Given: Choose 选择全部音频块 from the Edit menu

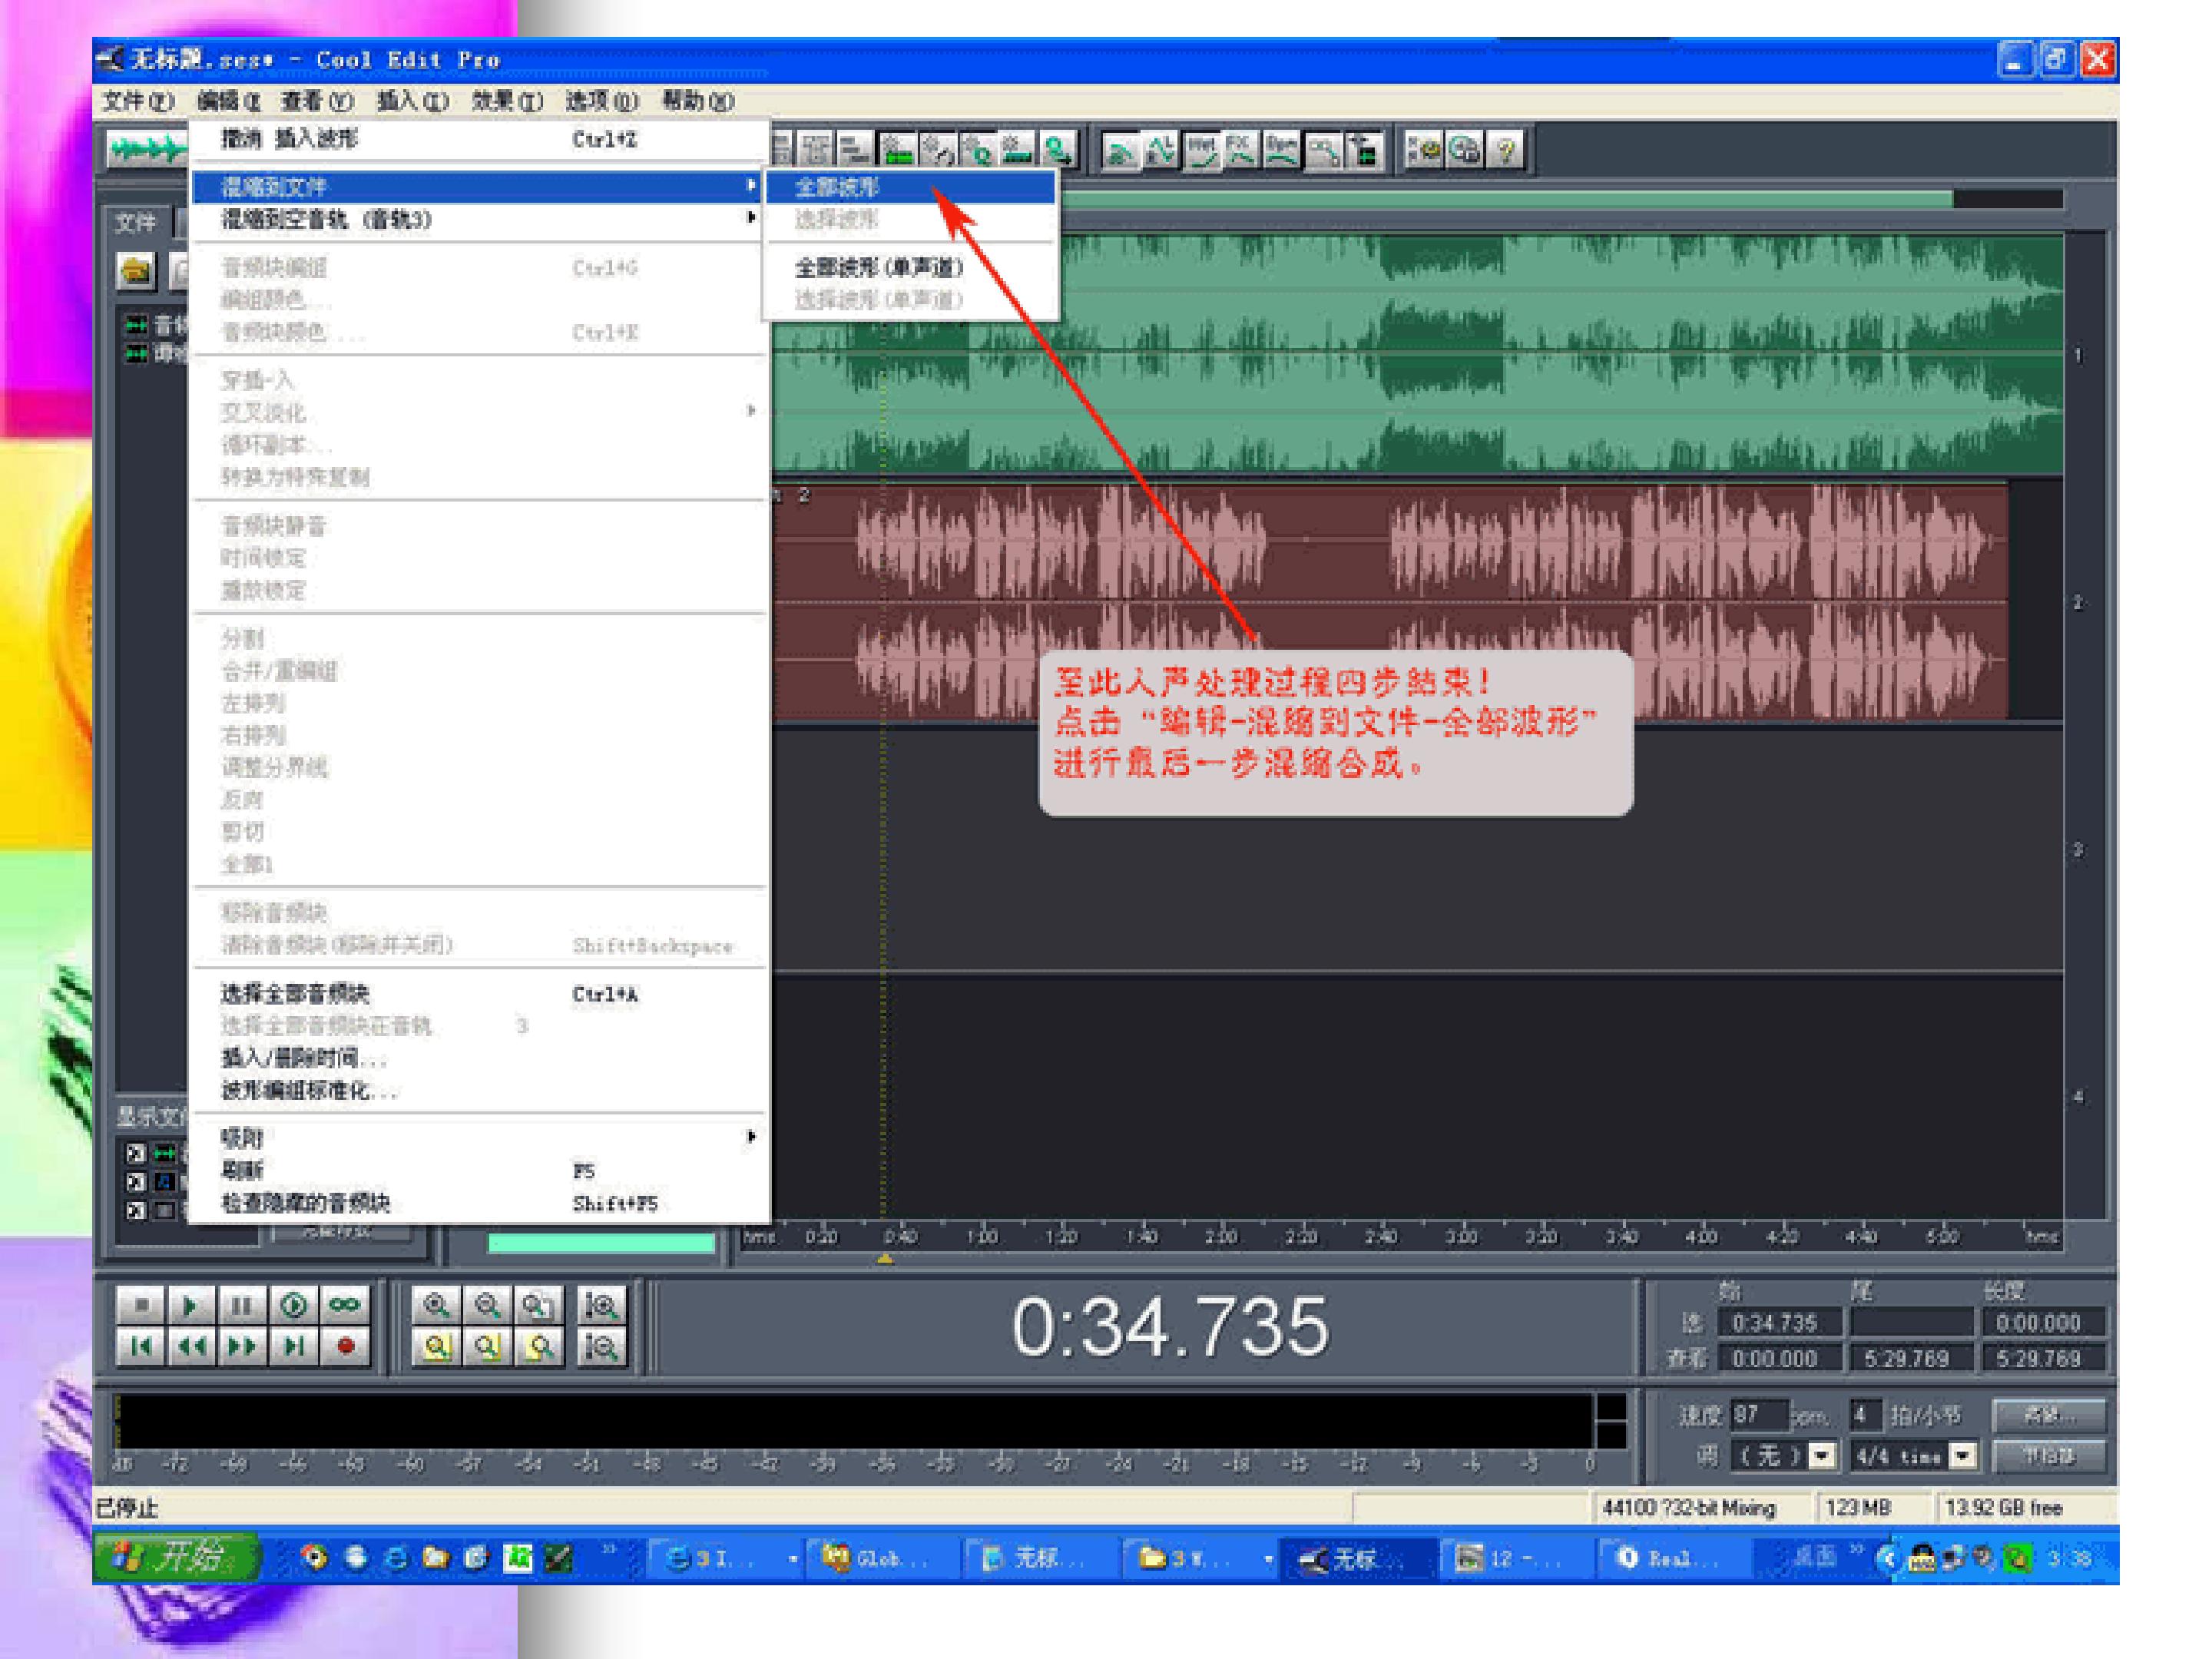Looking at the screenshot, I should pyautogui.click(x=480, y=994).
